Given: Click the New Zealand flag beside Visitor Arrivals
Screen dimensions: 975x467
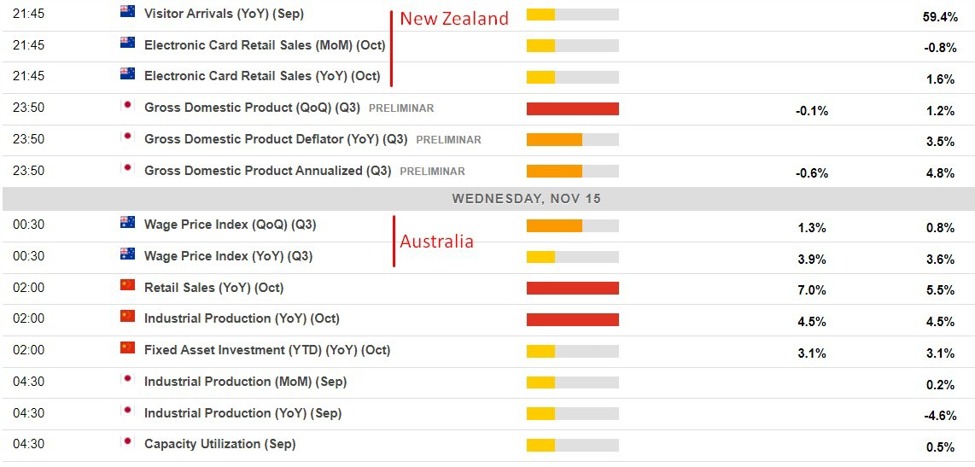Looking at the screenshot, I should (x=127, y=11).
